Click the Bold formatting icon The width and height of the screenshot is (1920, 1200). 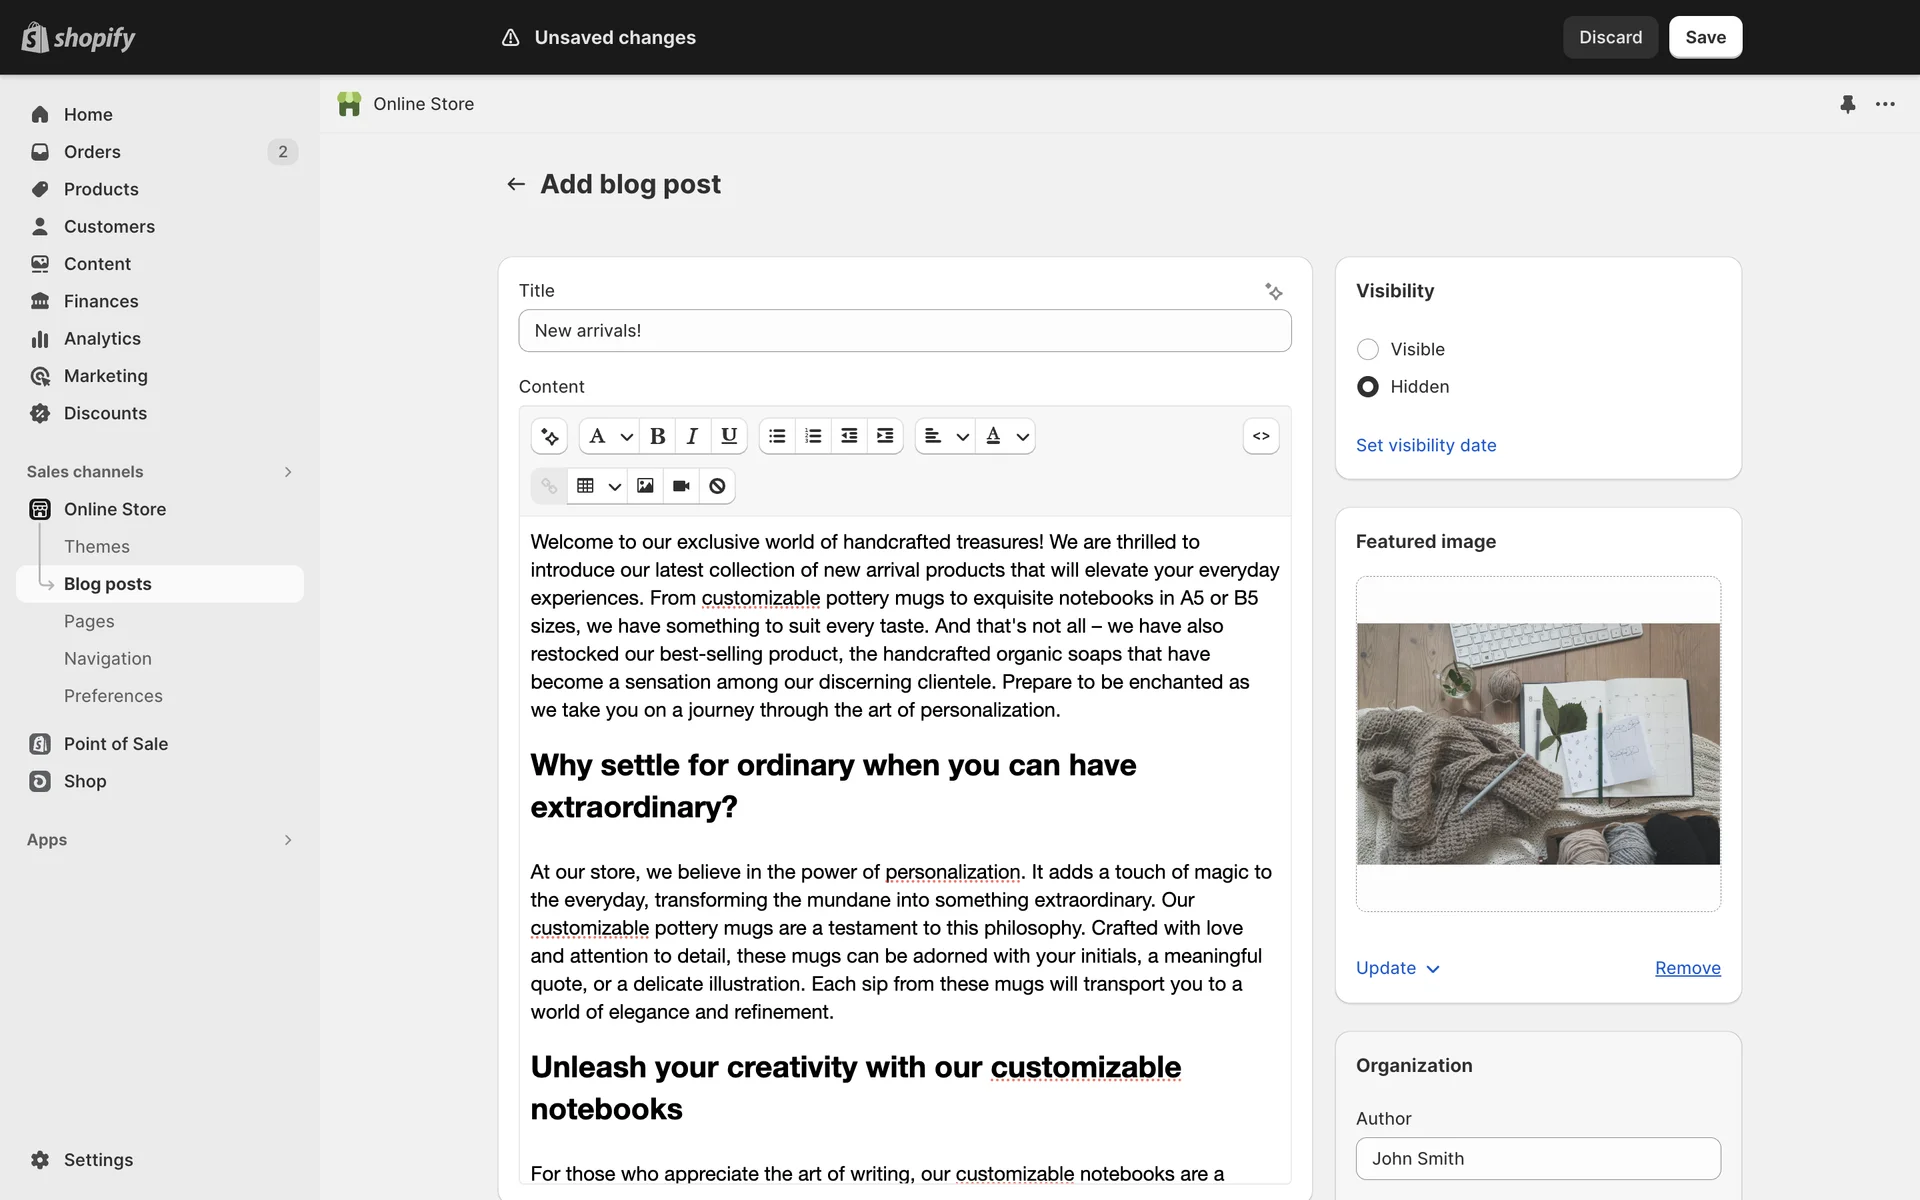click(x=657, y=436)
